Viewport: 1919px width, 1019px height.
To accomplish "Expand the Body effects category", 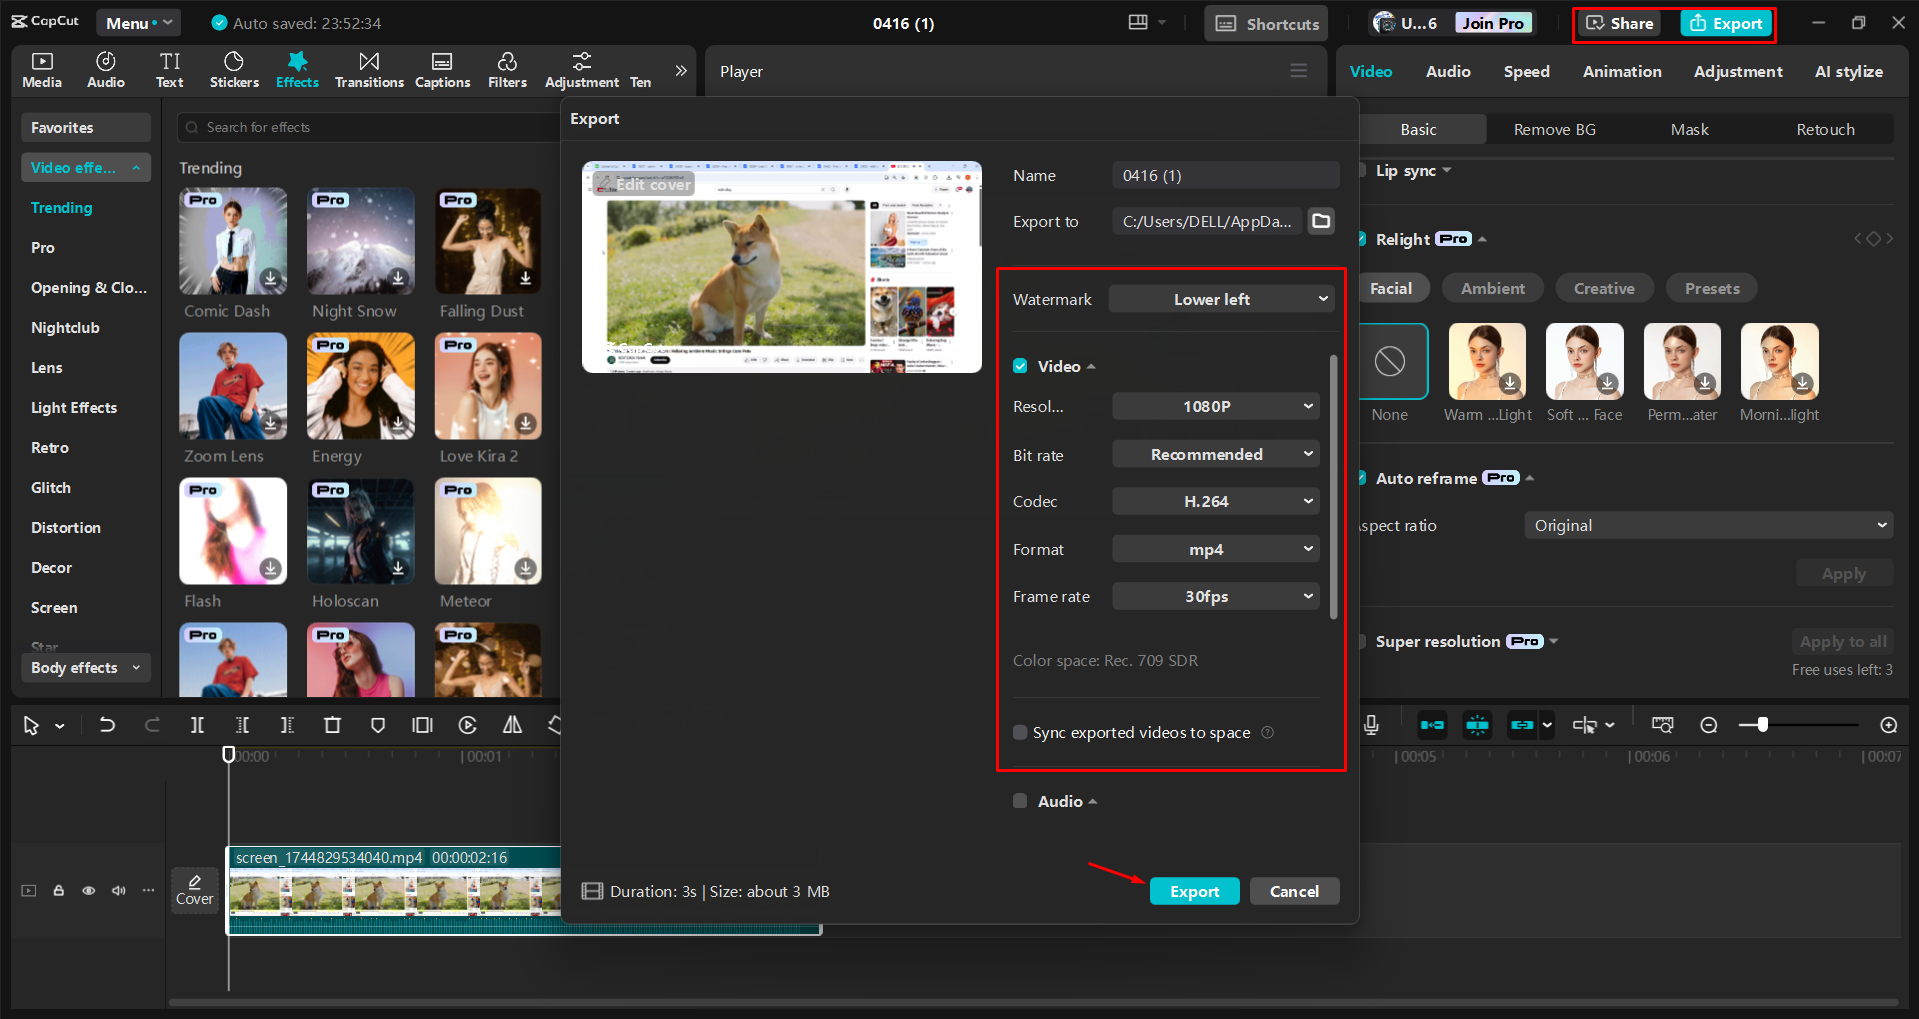I will coord(85,667).
